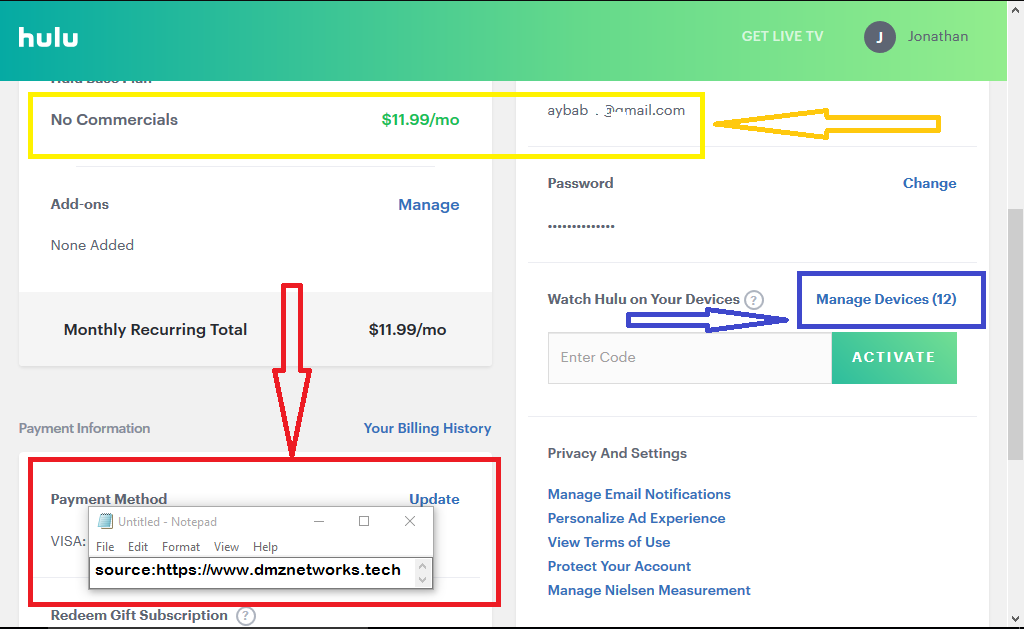
Task: Click the Payment Information heading
Action: (x=84, y=428)
